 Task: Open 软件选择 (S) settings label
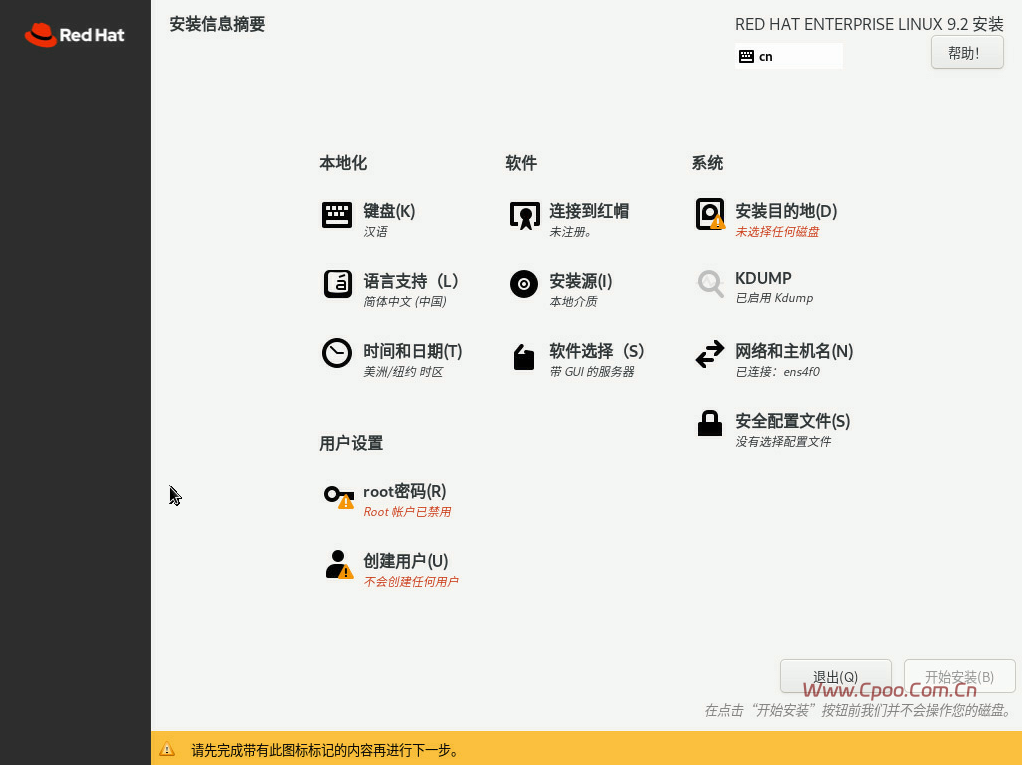pyautogui.click(x=597, y=351)
